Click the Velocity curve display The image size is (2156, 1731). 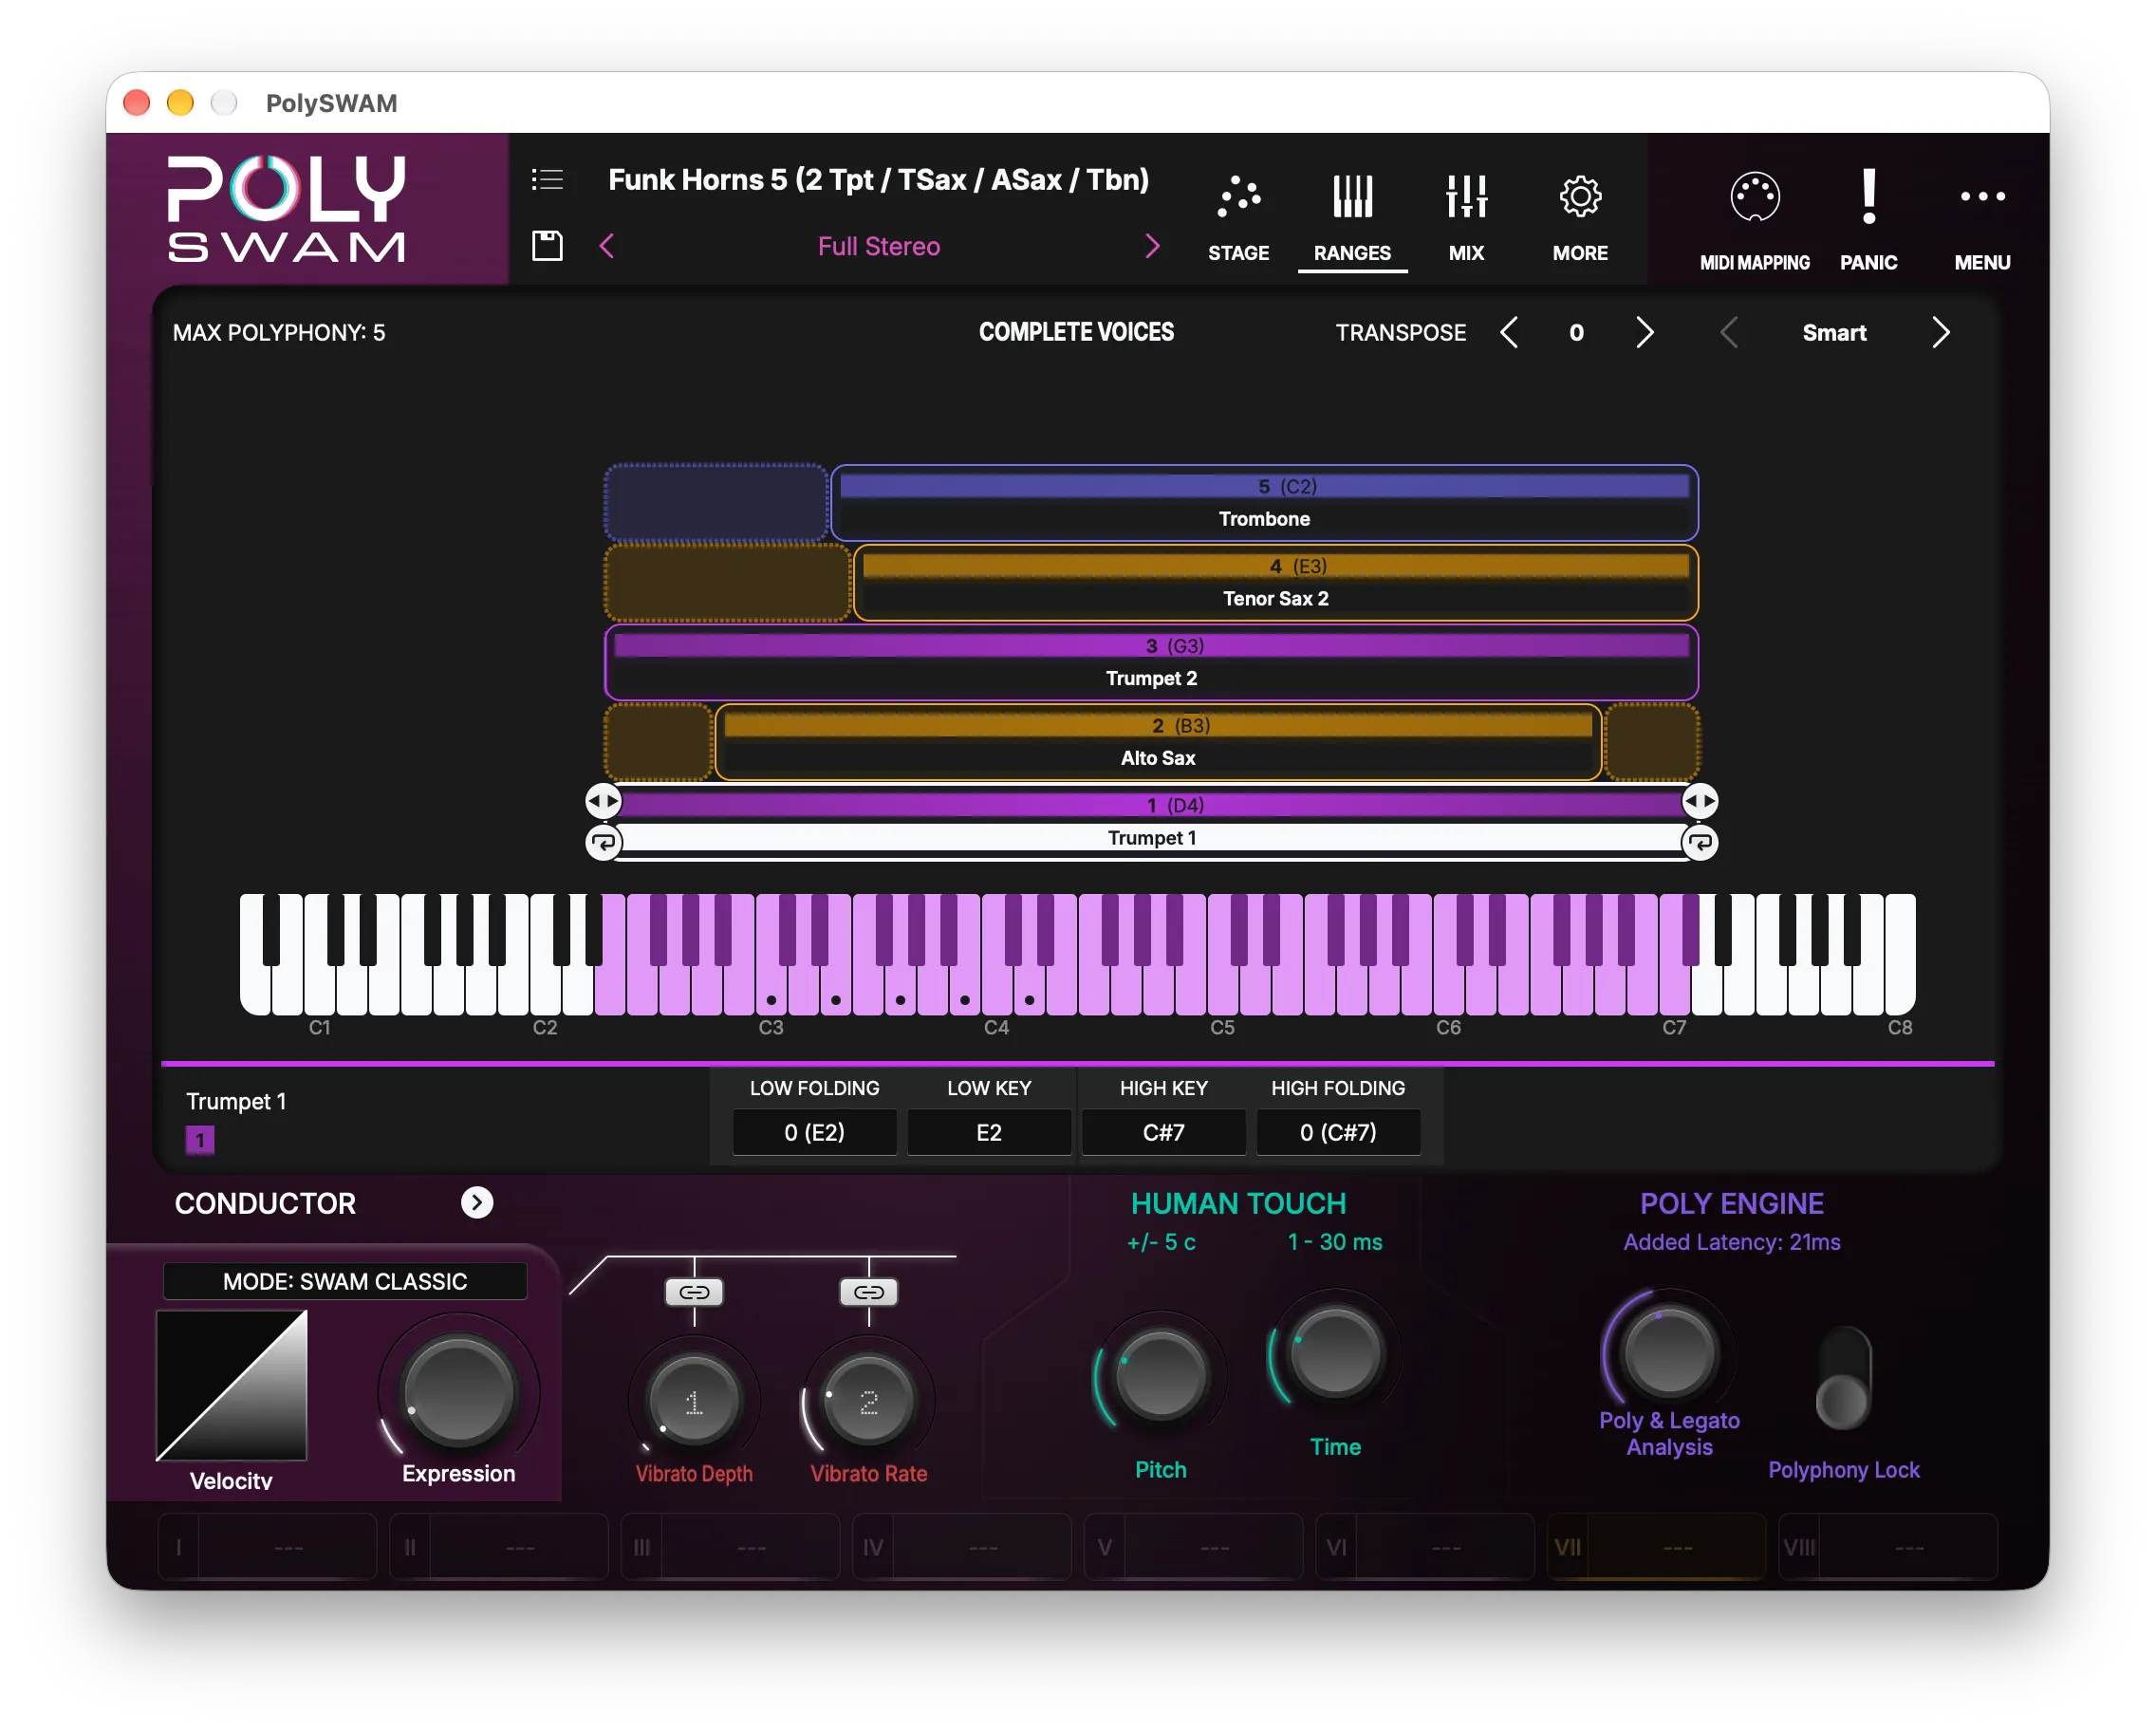point(232,1385)
